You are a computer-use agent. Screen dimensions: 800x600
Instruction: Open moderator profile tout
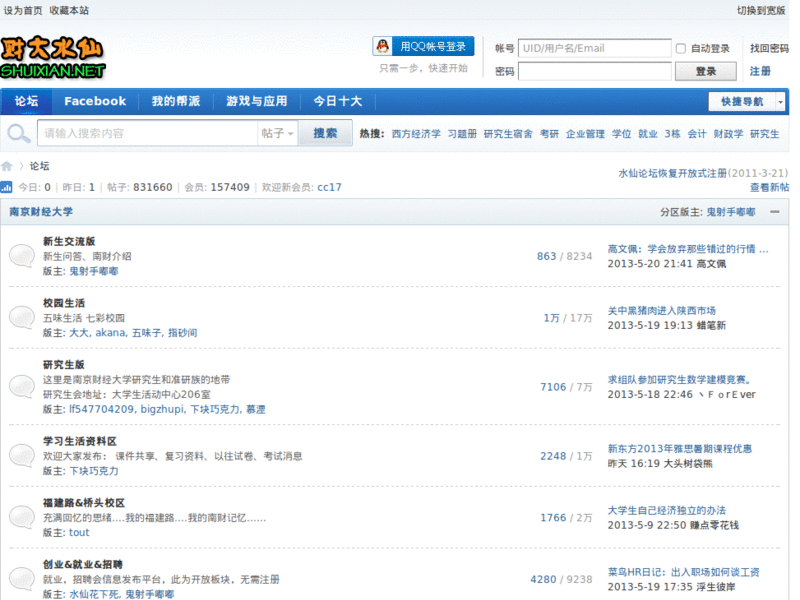pyautogui.click(x=79, y=533)
